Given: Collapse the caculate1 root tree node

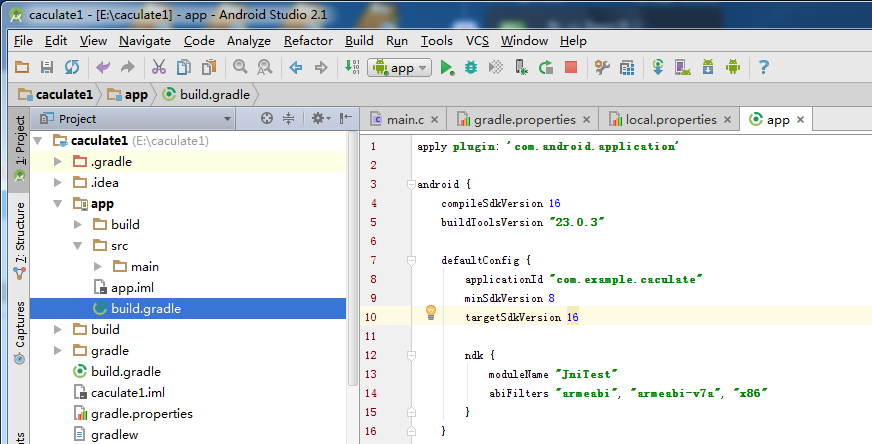Looking at the screenshot, I should point(38,141).
